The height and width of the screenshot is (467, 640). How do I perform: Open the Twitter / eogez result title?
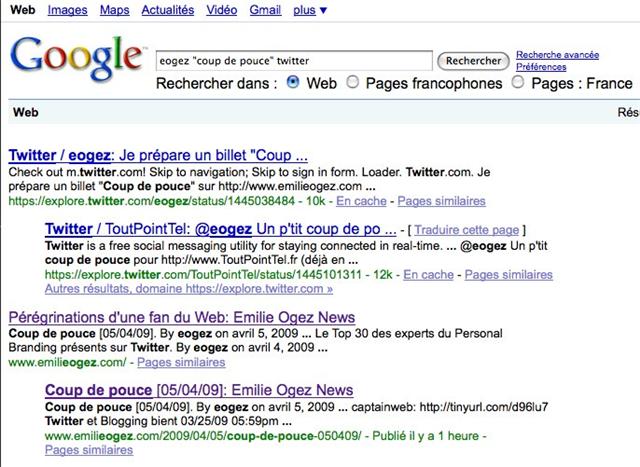(x=158, y=155)
